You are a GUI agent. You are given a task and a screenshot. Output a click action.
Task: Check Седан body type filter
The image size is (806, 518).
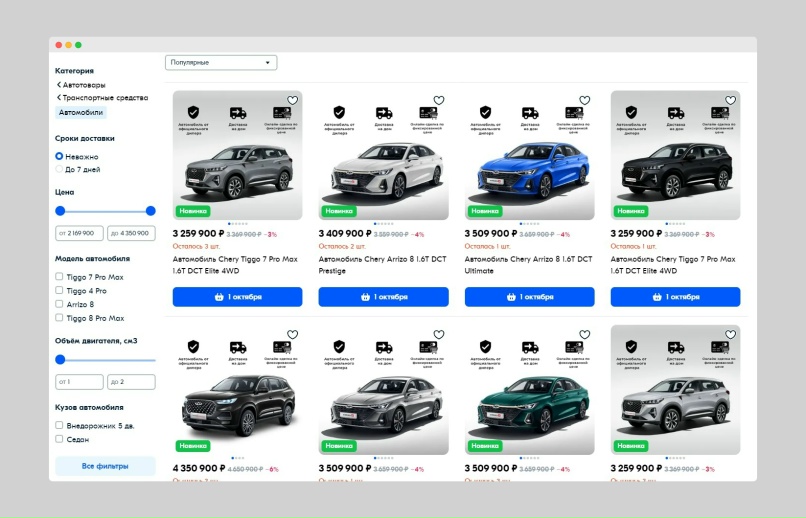pos(59,439)
